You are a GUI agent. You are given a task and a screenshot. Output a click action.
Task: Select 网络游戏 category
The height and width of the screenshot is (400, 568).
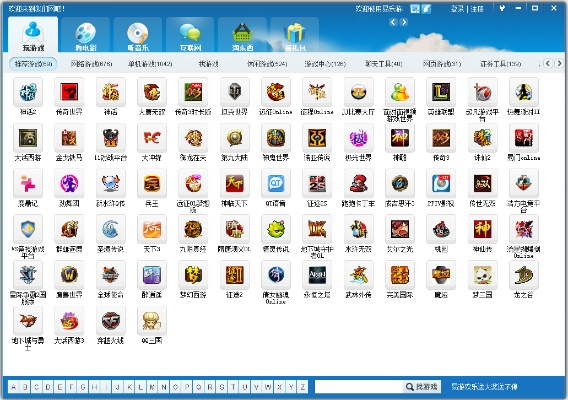(x=91, y=64)
